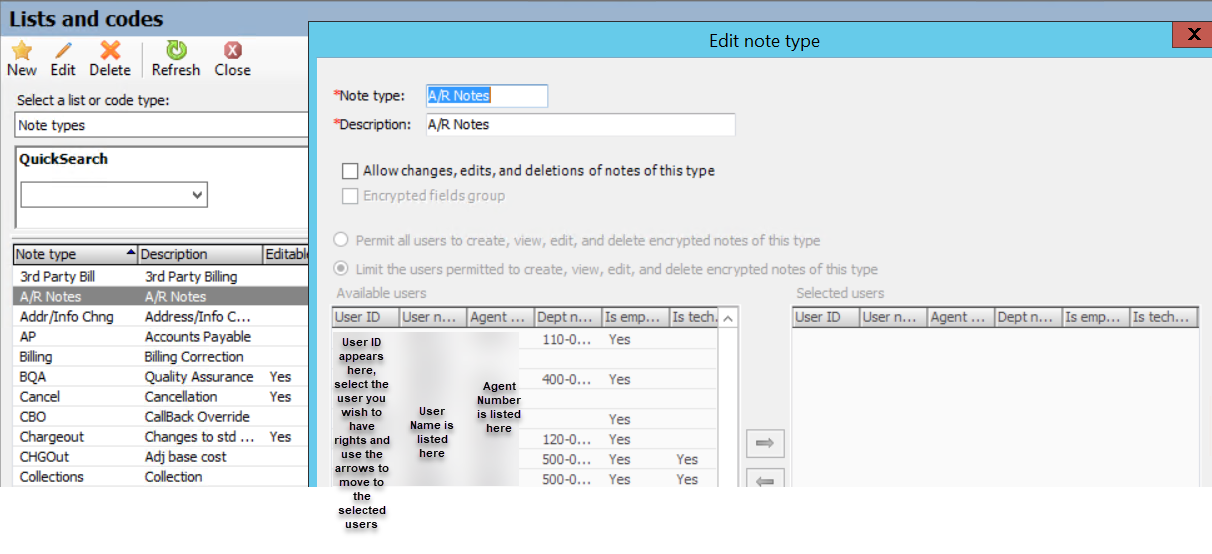Open the list or code type selector
Viewport: 1212px width, 554px height.
click(162, 125)
